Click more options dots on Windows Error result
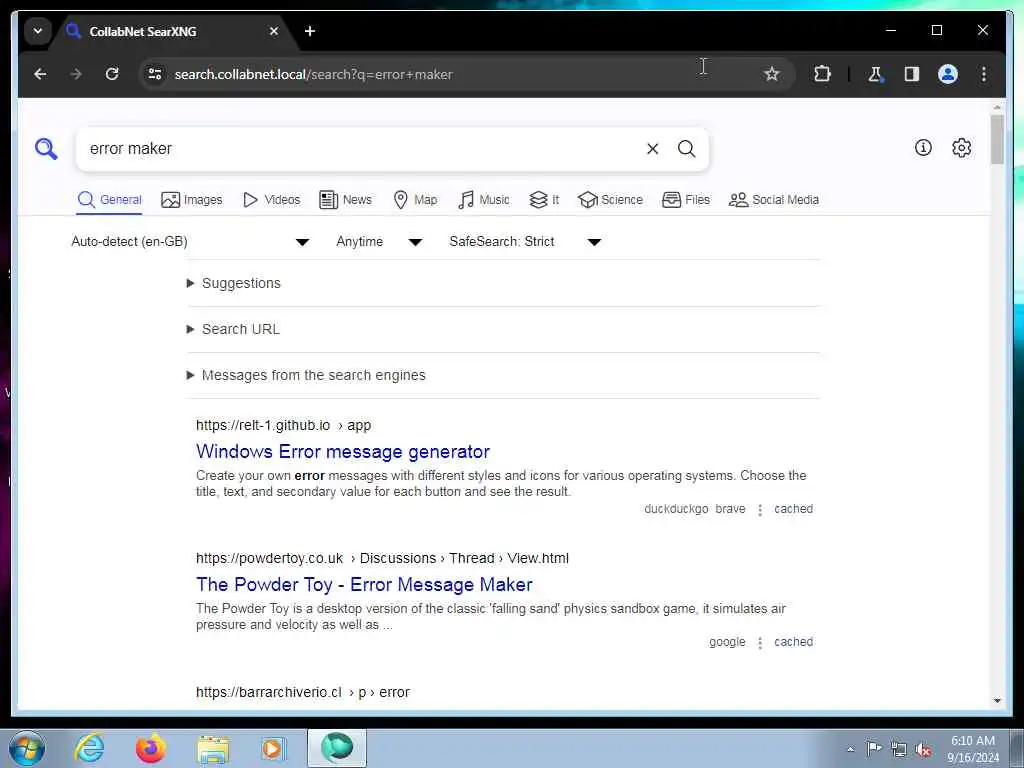The height and width of the screenshot is (768, 1024). [760, 510]
